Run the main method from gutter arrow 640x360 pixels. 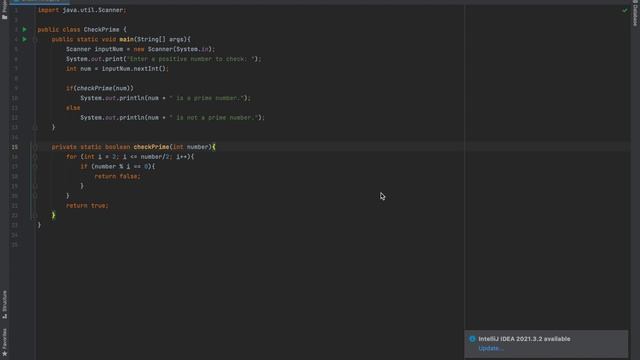pyautogui.click(x=24, y=39)
